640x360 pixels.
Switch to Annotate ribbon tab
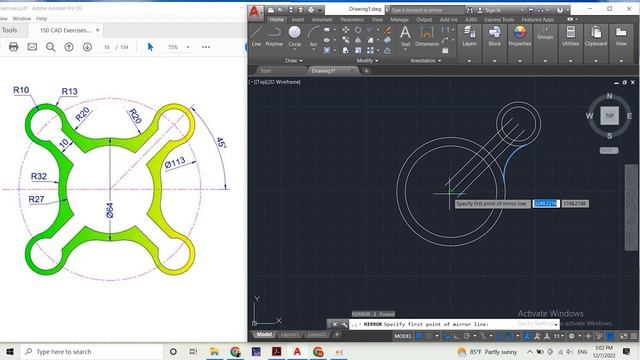[x=322, y=19]
